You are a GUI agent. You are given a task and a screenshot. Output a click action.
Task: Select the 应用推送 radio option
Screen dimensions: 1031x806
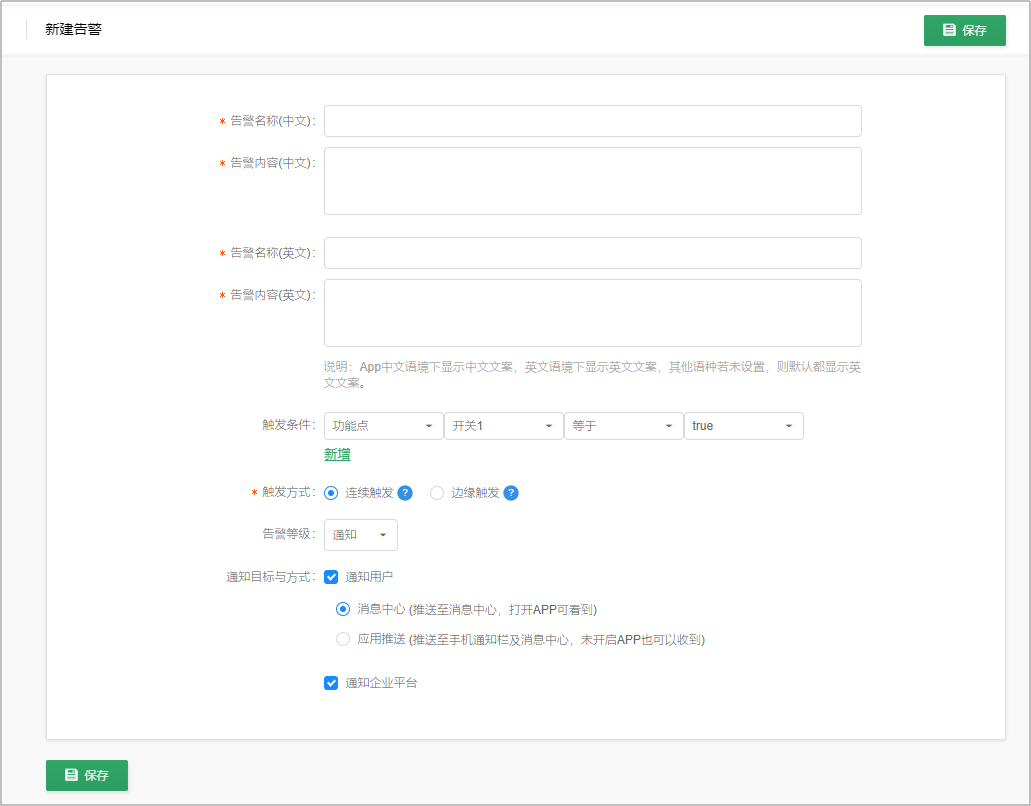tap(343, 640)
